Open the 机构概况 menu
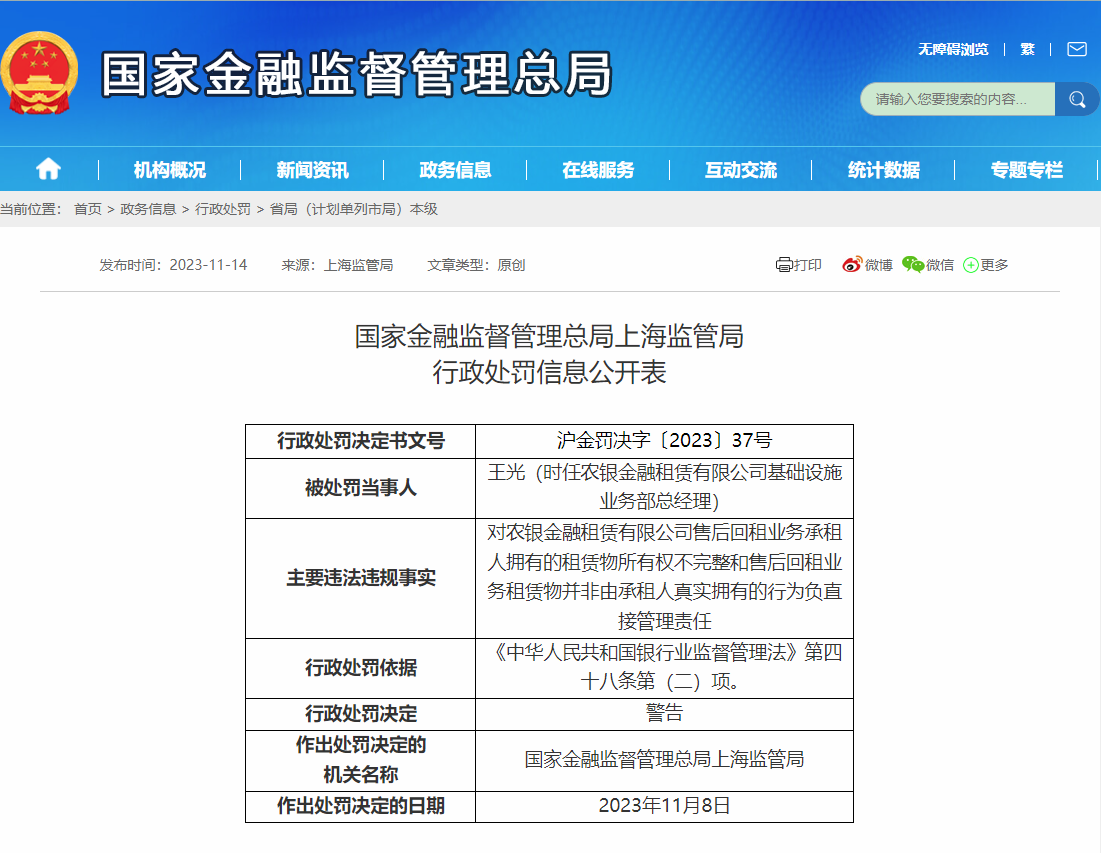Image resolution: width=1101 pixels, height=853 pixels. (x=170, y=170)
